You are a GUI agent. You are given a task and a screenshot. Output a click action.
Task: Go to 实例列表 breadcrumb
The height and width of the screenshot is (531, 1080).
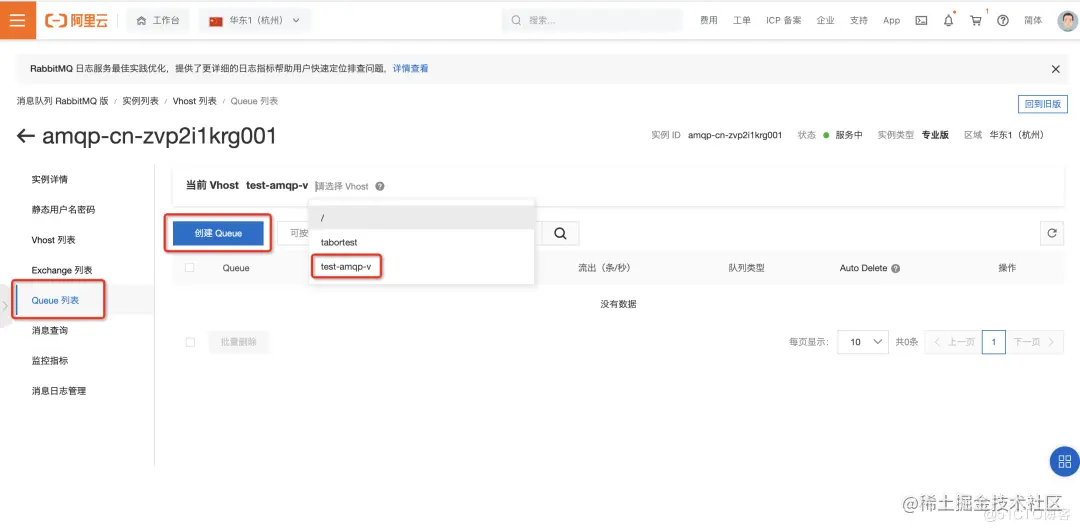pyautogui.click(x=141, y=101)
